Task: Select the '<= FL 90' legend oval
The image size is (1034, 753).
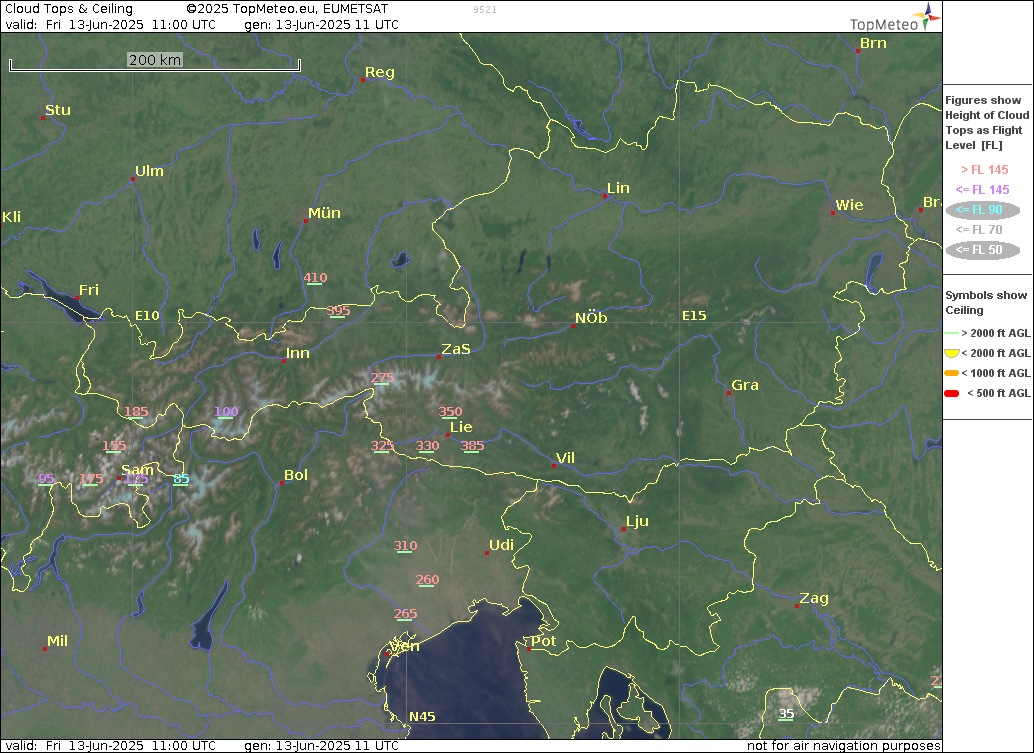Action: coord(983,210)
